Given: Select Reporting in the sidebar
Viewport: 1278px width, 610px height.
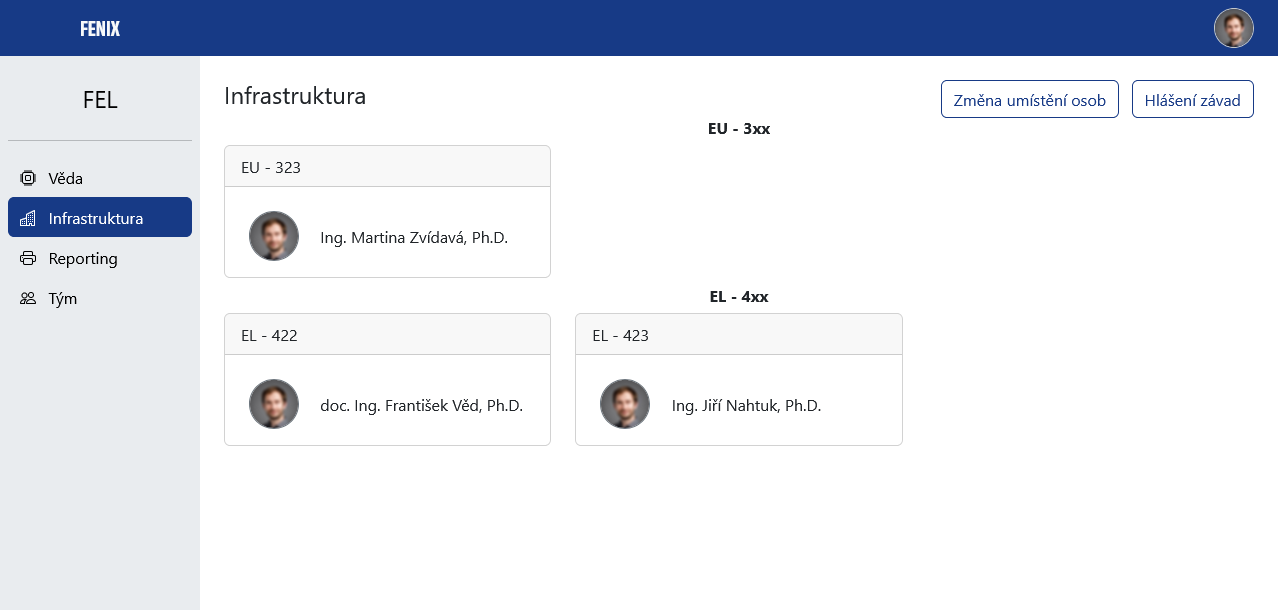Looking at the screenshot, I should 100,258.
